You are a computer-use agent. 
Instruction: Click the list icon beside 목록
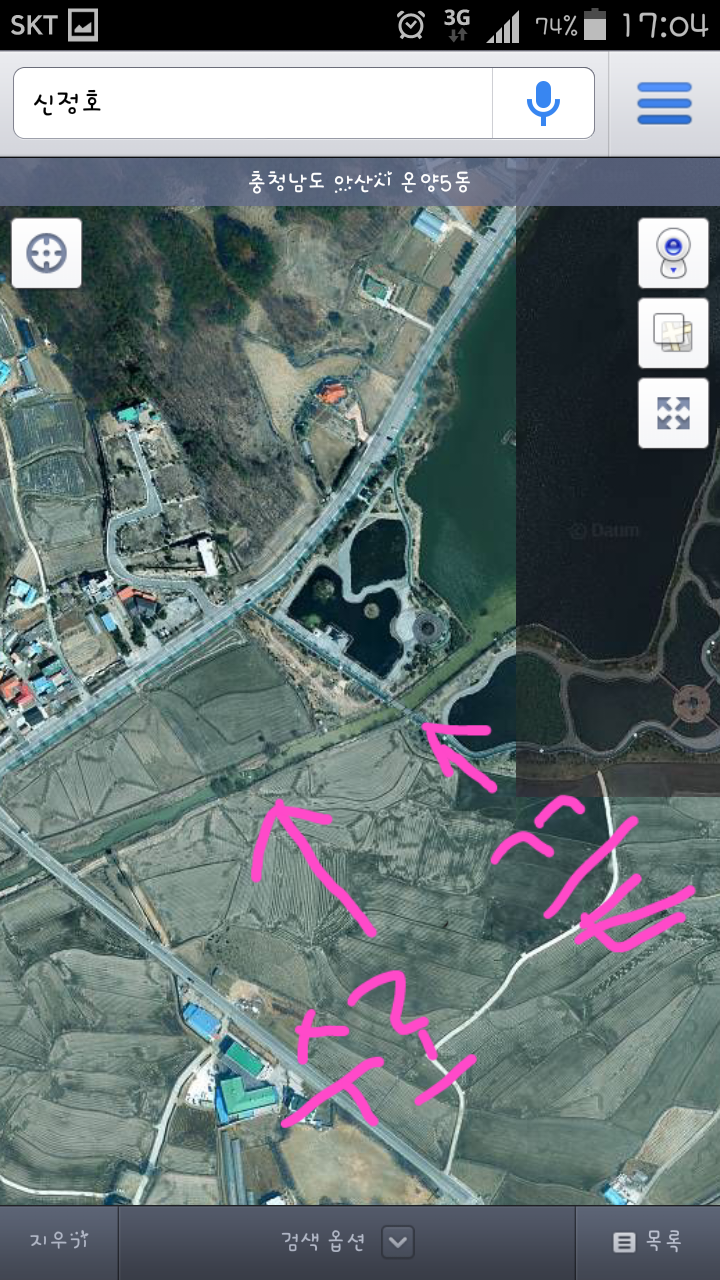pos(624,1243)
